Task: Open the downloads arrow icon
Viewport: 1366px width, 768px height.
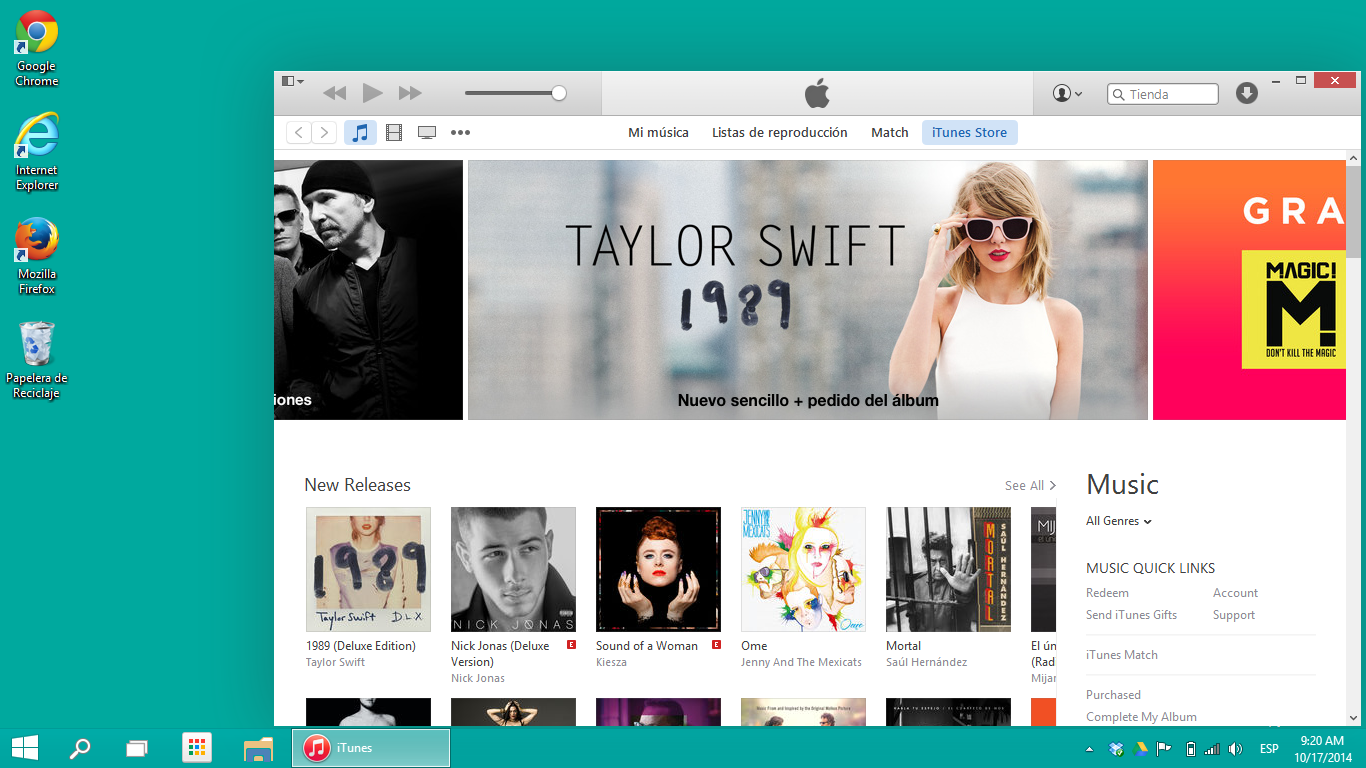Action: pos(1246,93)
